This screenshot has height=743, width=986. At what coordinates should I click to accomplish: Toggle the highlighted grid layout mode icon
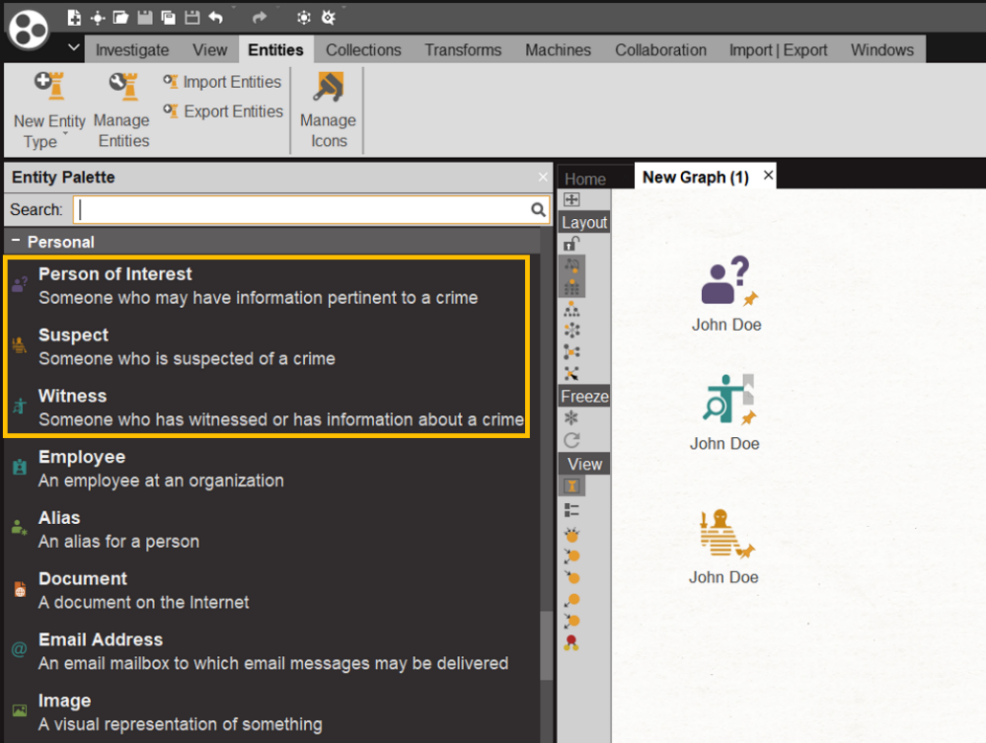[572, 287]
